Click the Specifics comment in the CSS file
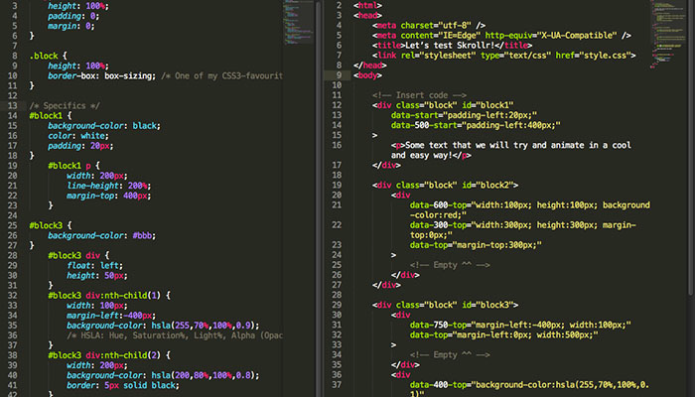The width and height of the screenshot is (695, 397). pyautogui.click(x=64, y=105)
